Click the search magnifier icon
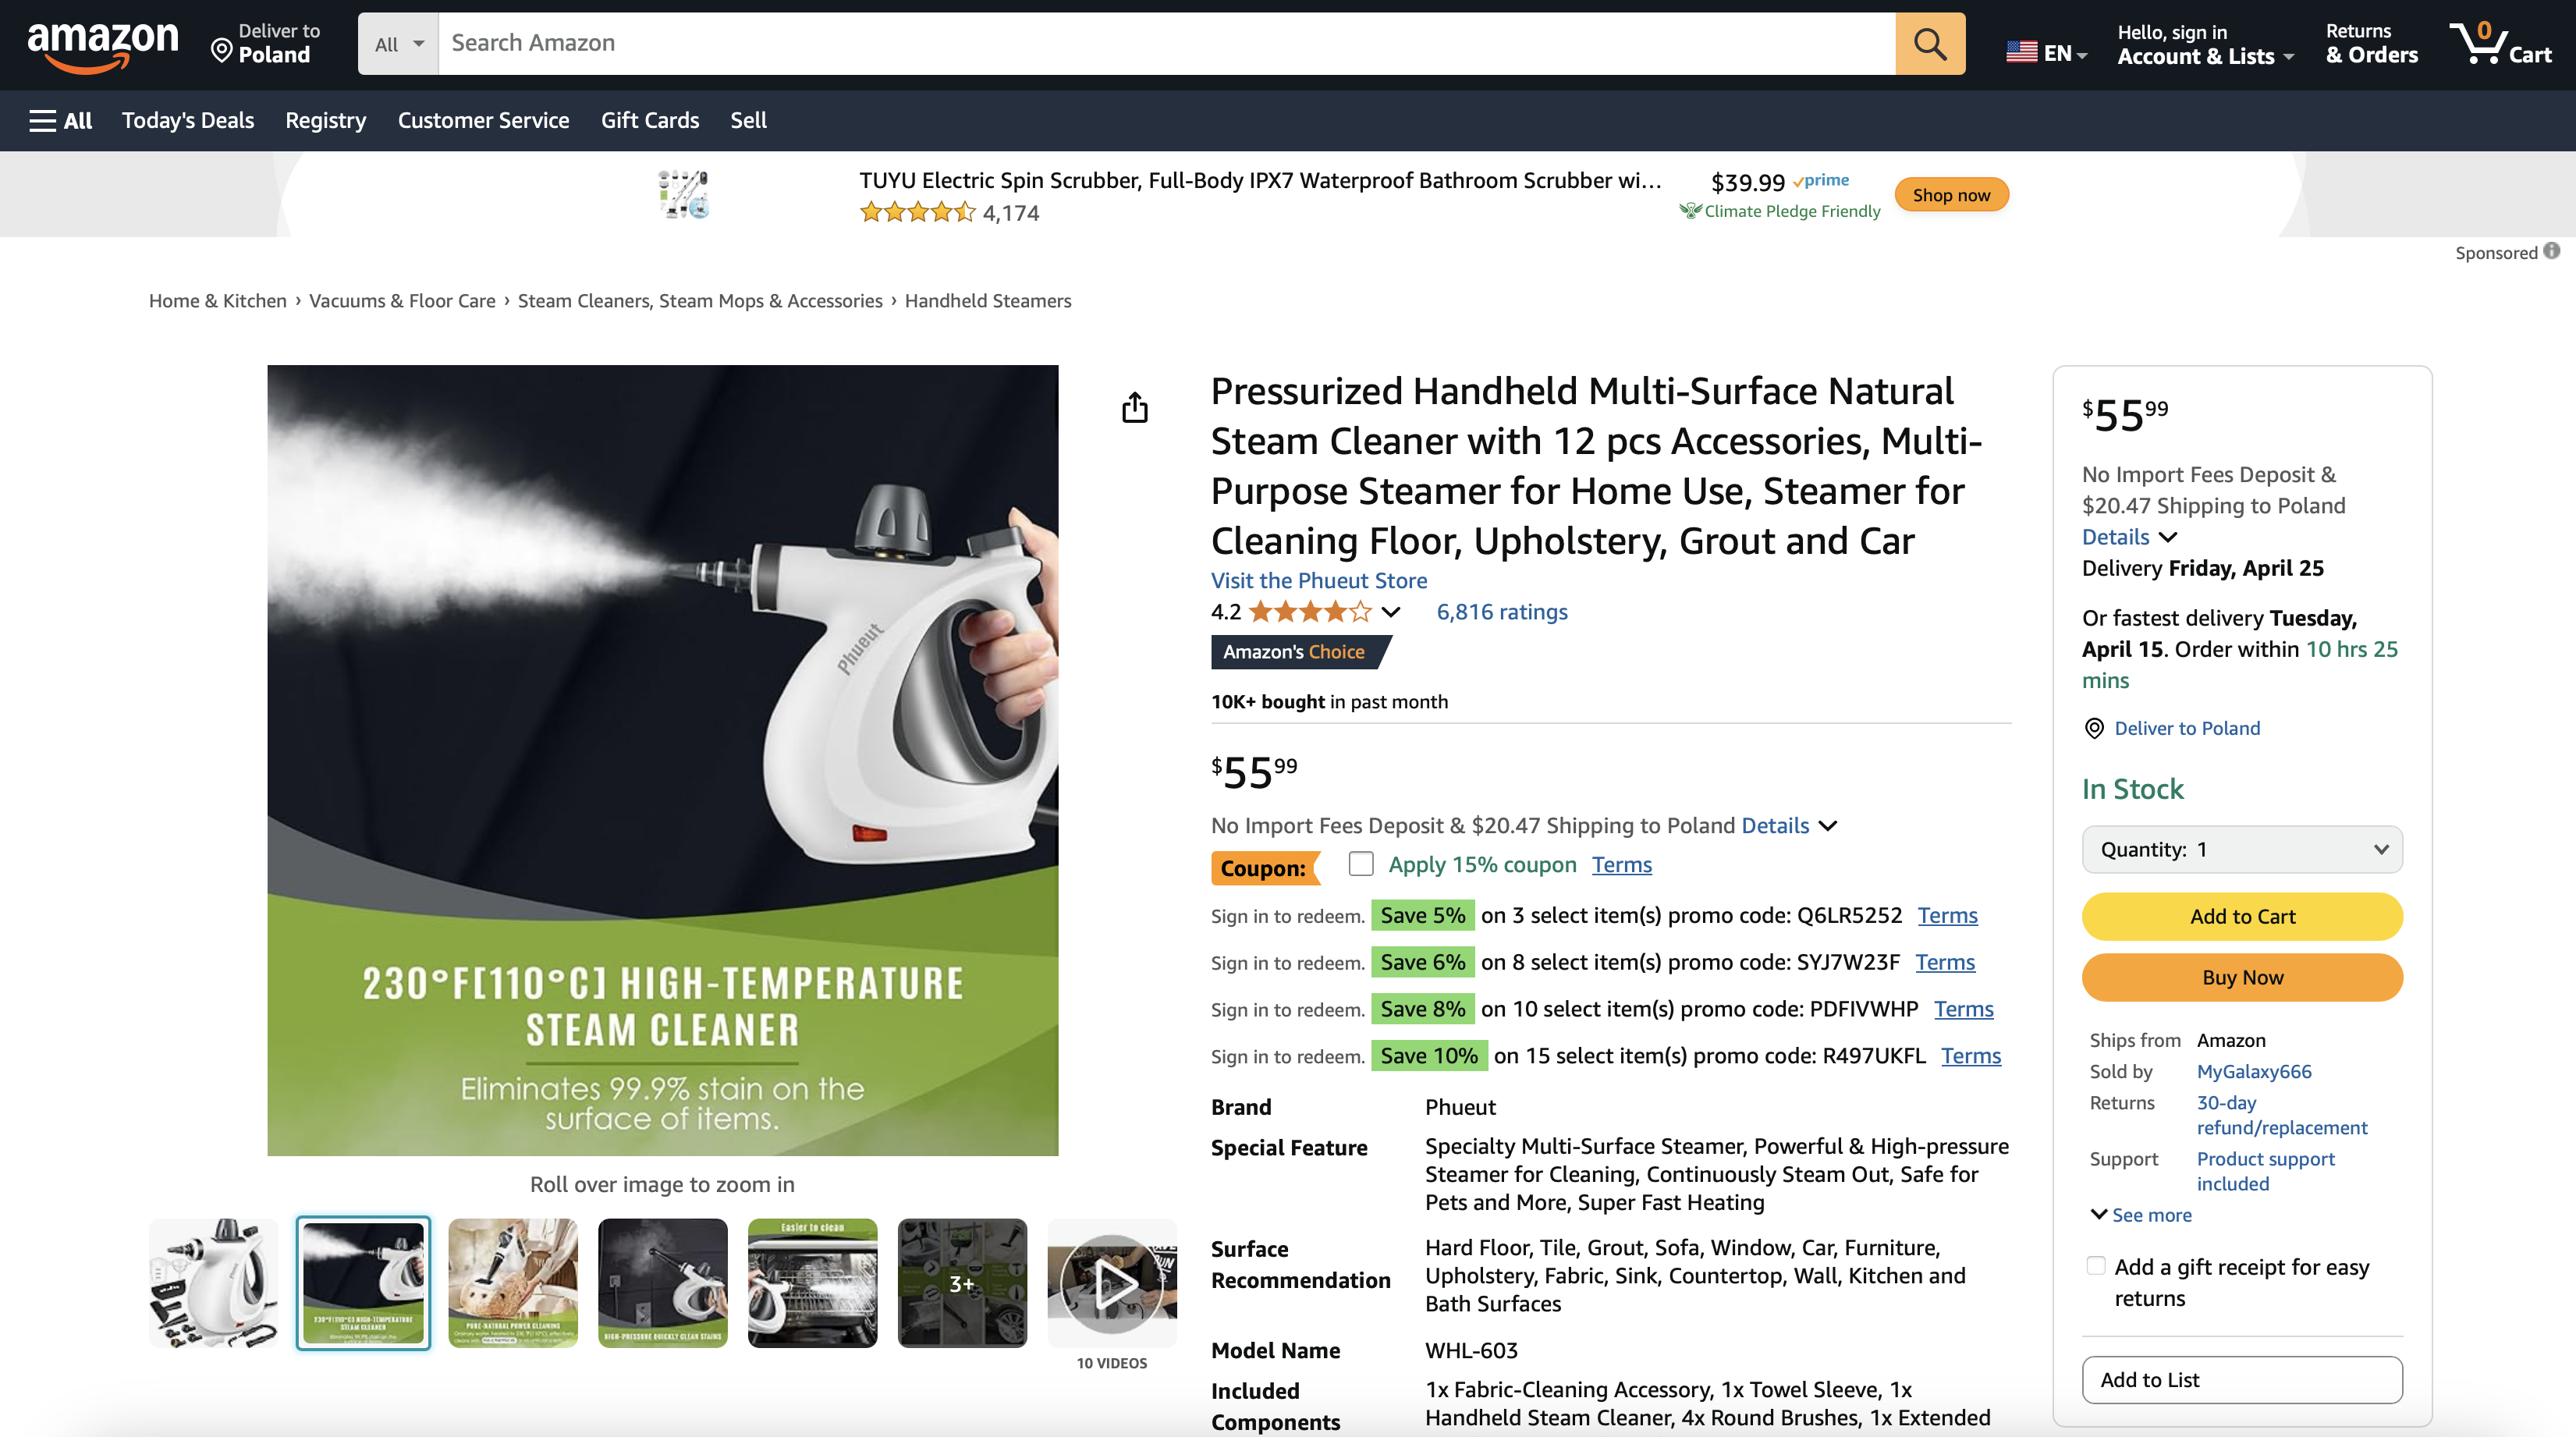The image size is (2576, 1437). 1929,44
